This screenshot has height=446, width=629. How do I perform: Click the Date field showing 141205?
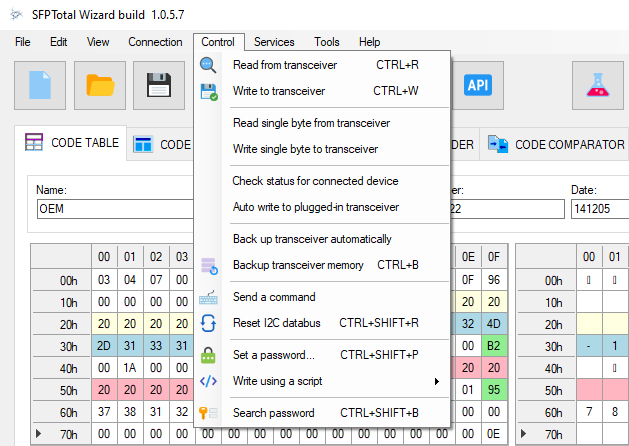click(x=600, y=209)
